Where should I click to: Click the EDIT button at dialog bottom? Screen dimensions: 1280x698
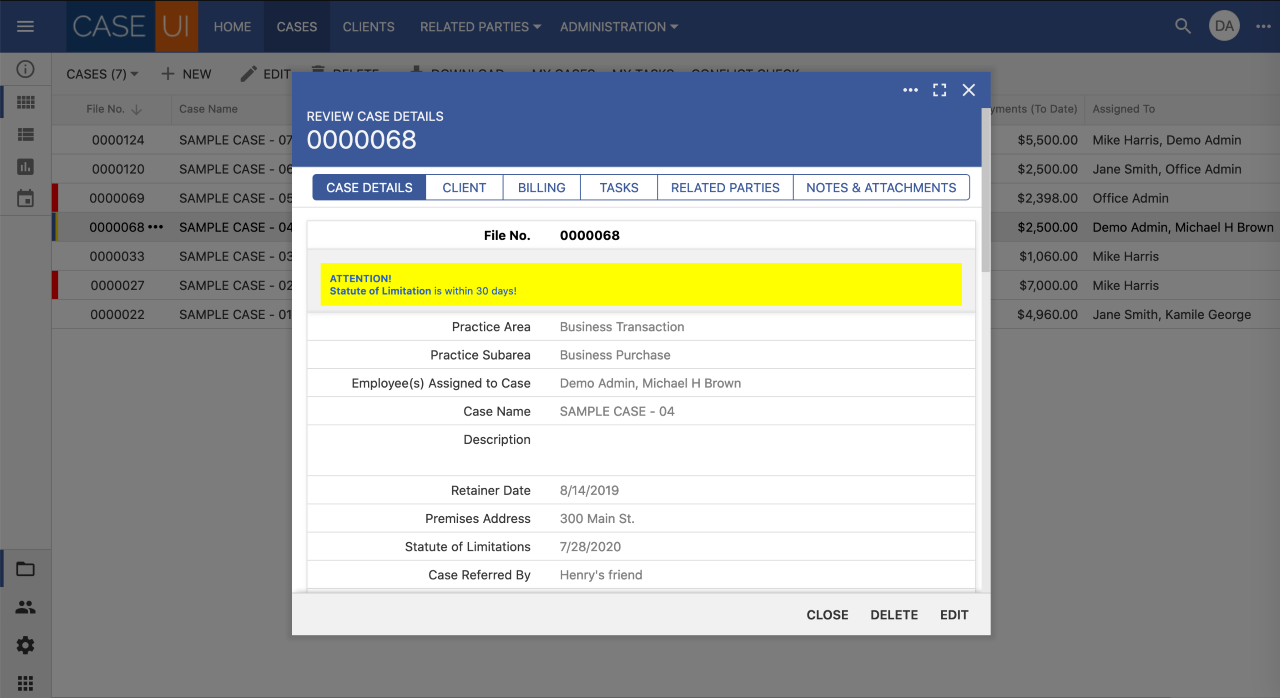(x=954, y=614)
